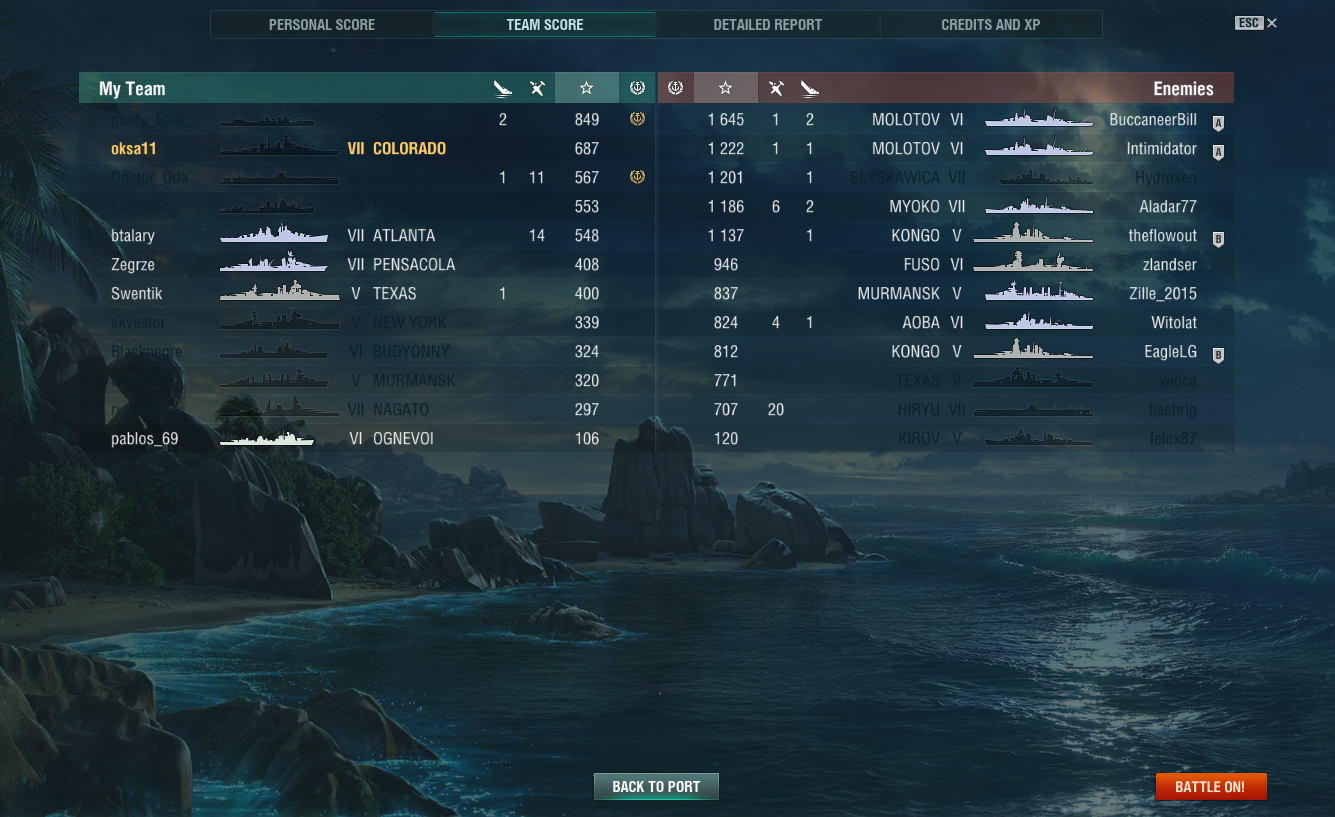Sort Enemies by aircraft shot down icon
The height and width of the screenshot is (817, 1335).
[x=776, y=89]
